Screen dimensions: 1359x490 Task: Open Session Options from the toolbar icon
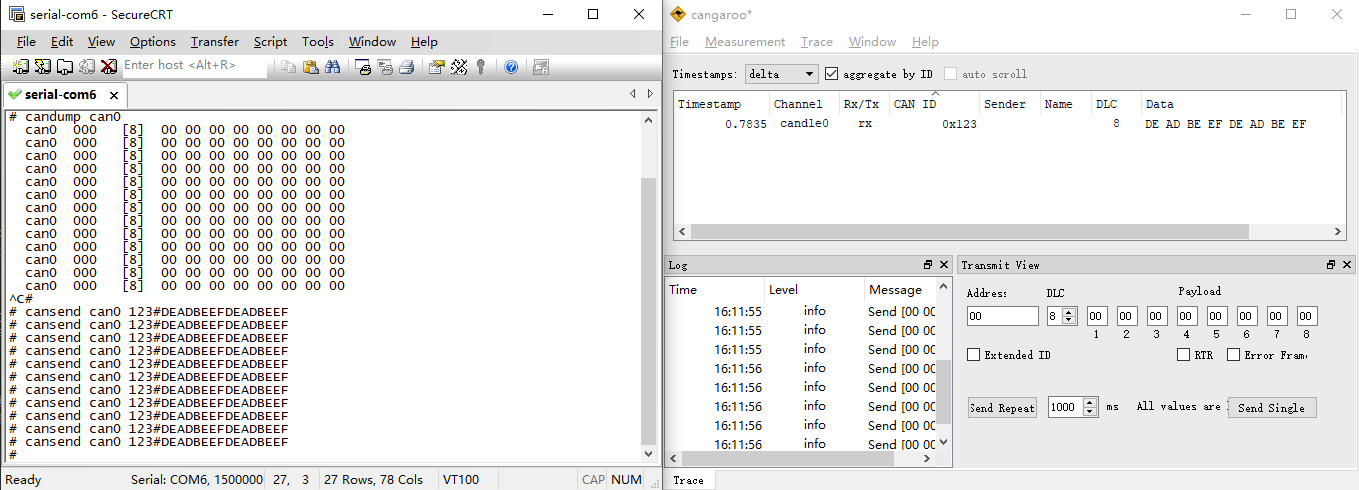(437, 67)
